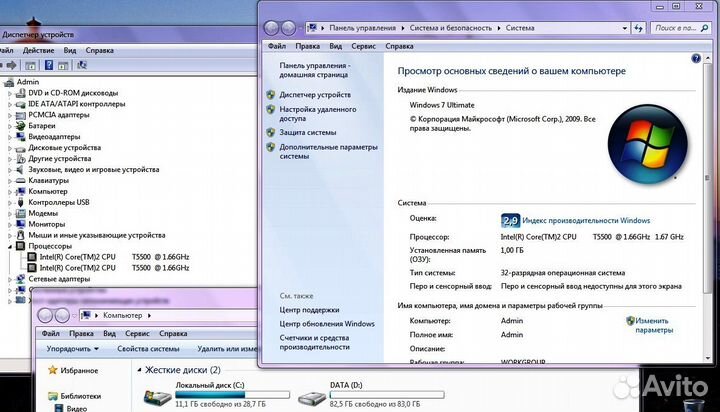Select the Мониторы tree row text
Viewport: 720px width, 412px height.
point(47,224)
